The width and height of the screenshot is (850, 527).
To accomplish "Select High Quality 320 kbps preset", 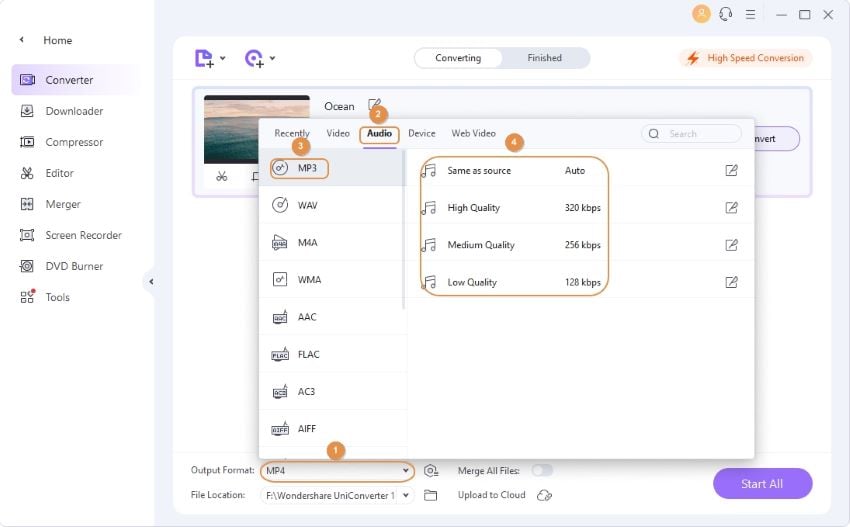I will 580,208.
